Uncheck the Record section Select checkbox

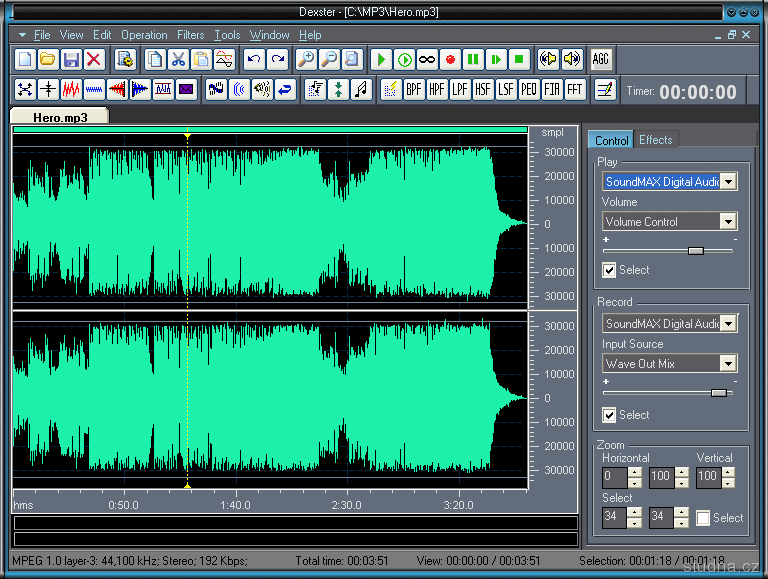coord(609,415)
